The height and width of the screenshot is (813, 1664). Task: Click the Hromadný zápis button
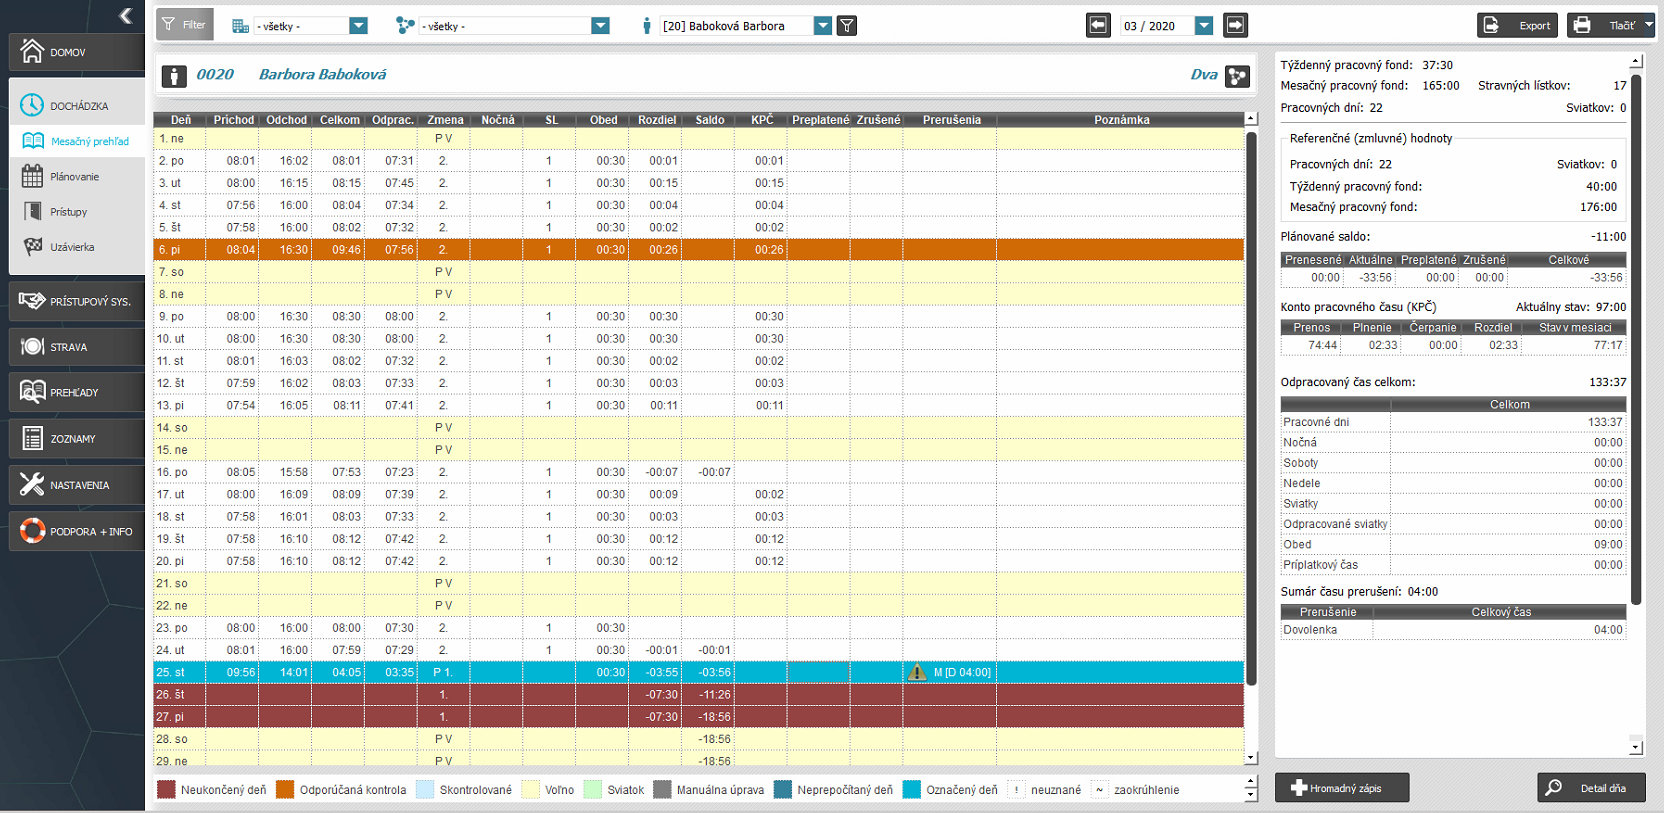1342,788
